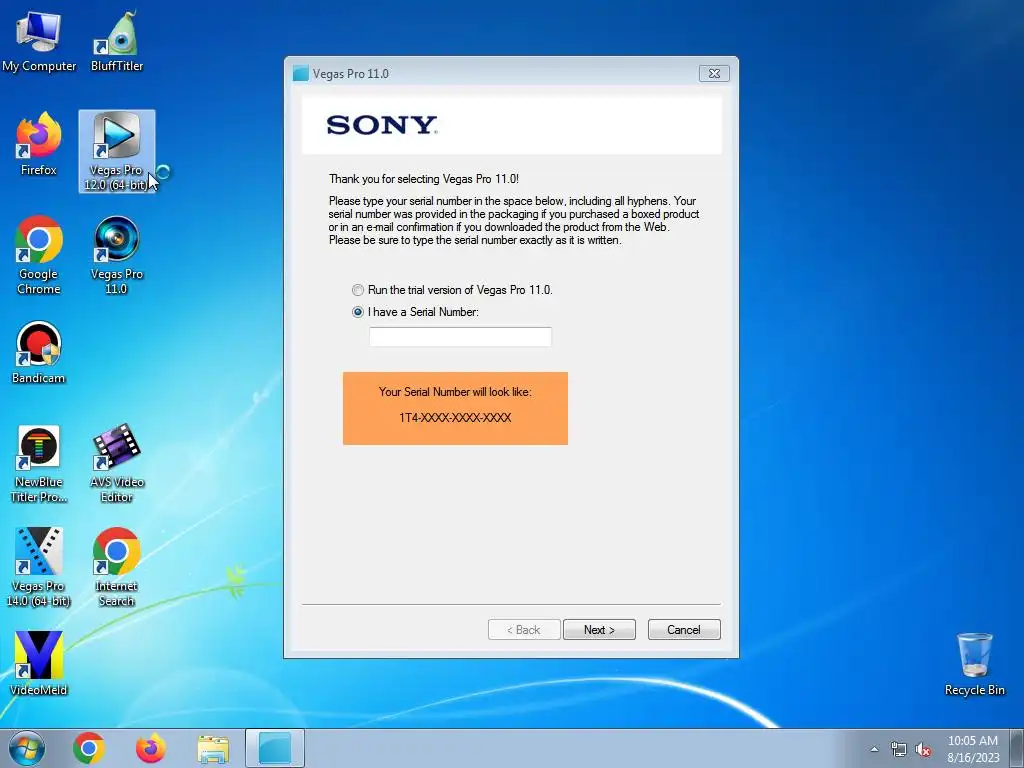Open NewBlue Titler Pro desktop shortcut

pos(39,464)
